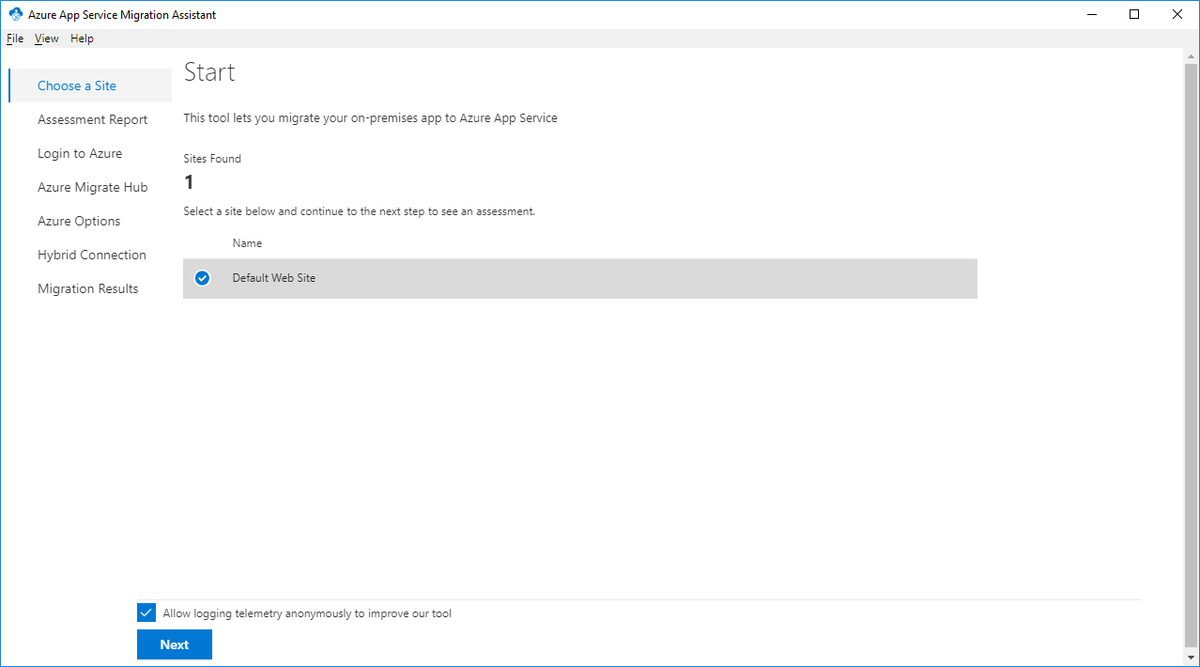Open Azure Migrate Hub step
Viewport: 1200px width, 667px height.
tap(92, 188)
